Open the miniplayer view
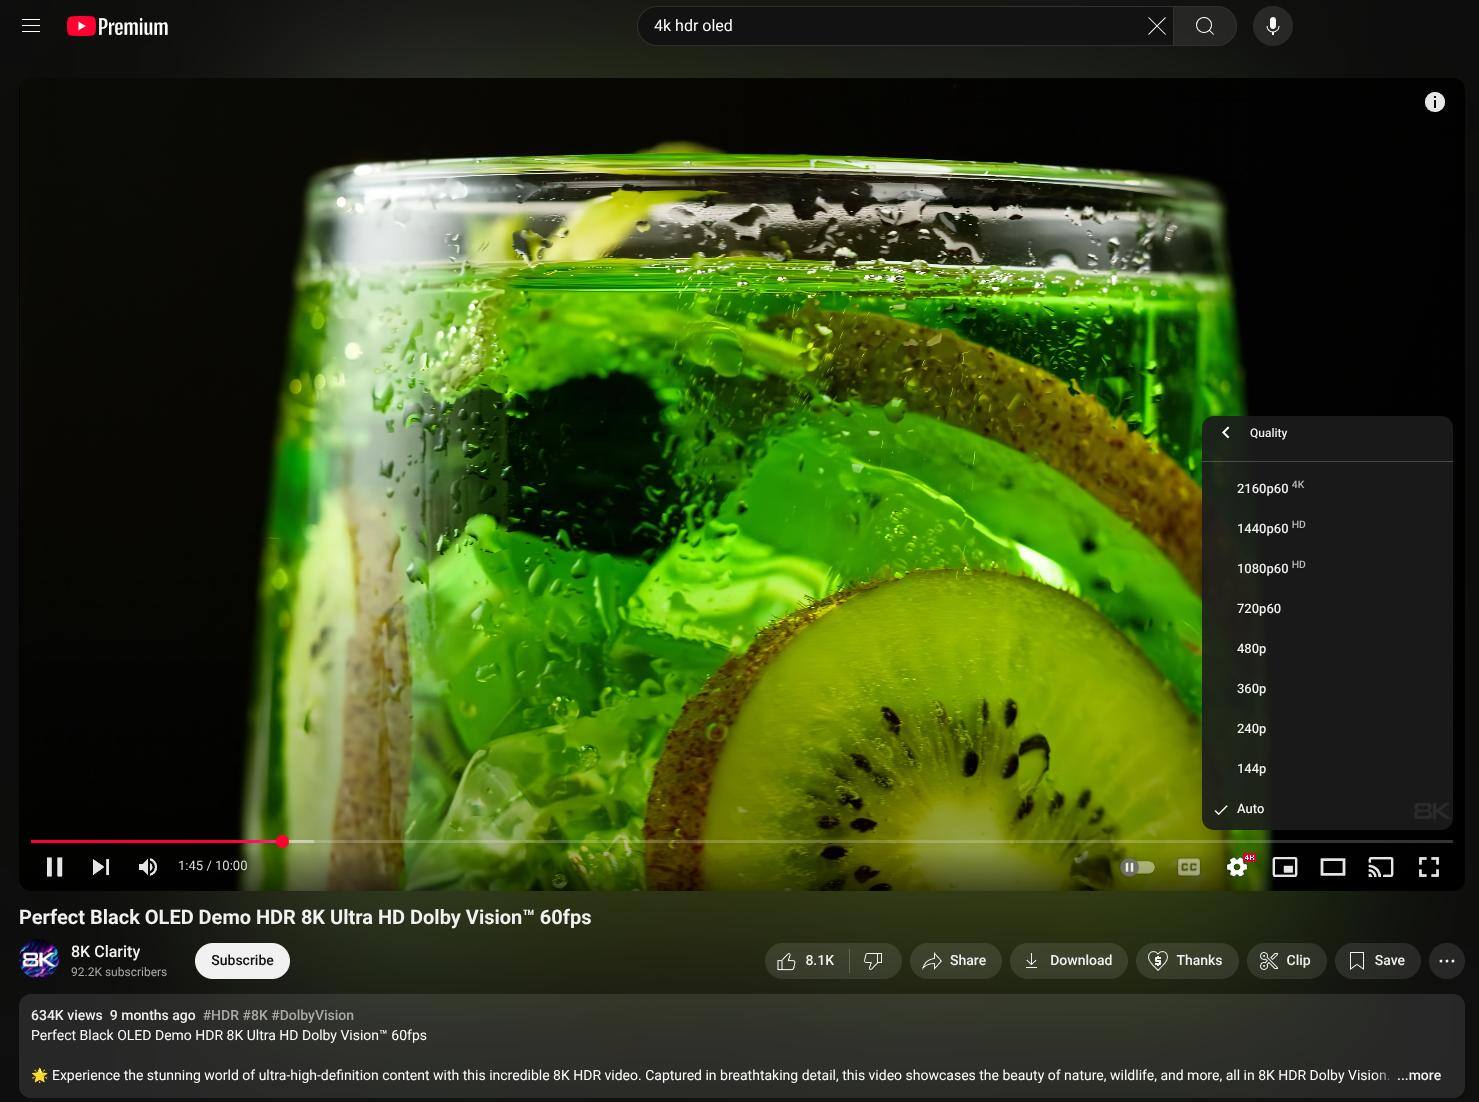Screen dimensions: 1479x1102 (1284, 867)
